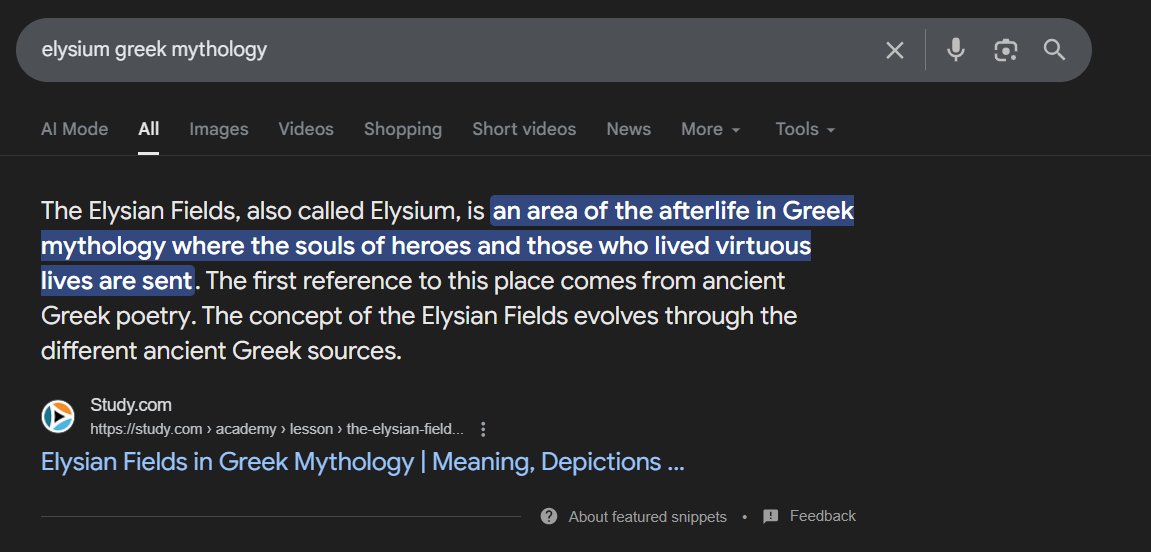Click the About featured snippets link
This screenshot has width=1151, height=552.
coord(647,517)
